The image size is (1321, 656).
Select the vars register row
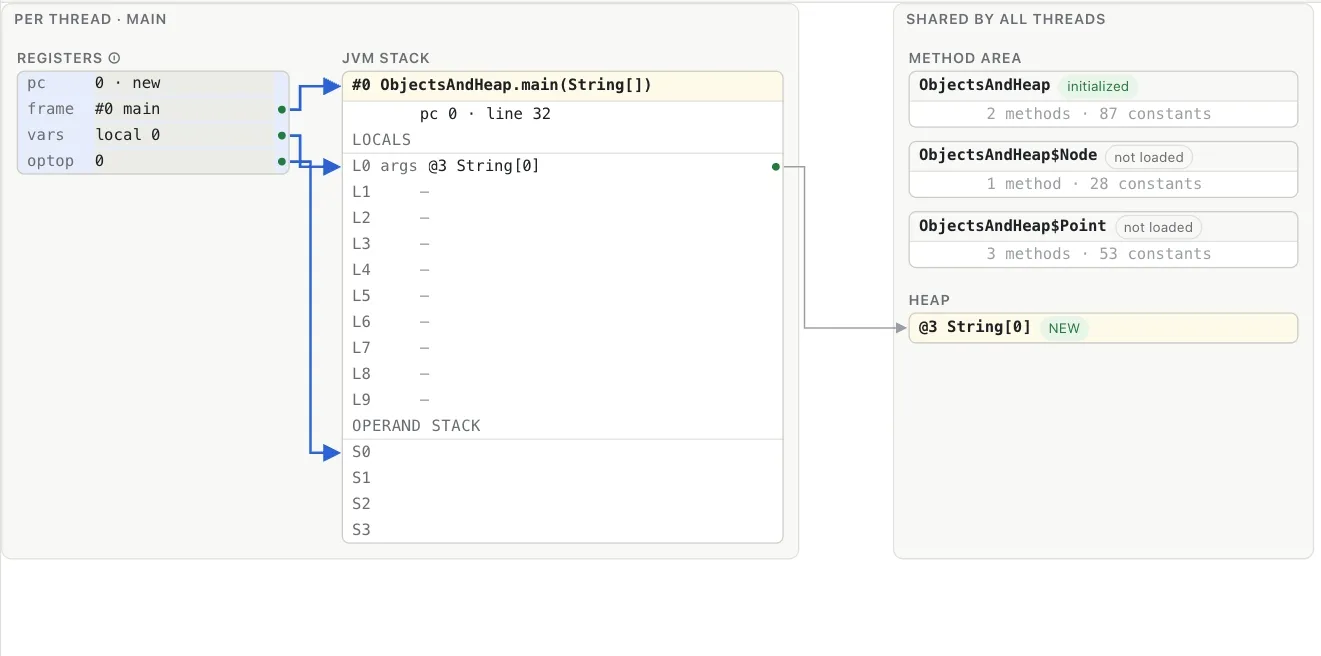[x=153, y=135]
